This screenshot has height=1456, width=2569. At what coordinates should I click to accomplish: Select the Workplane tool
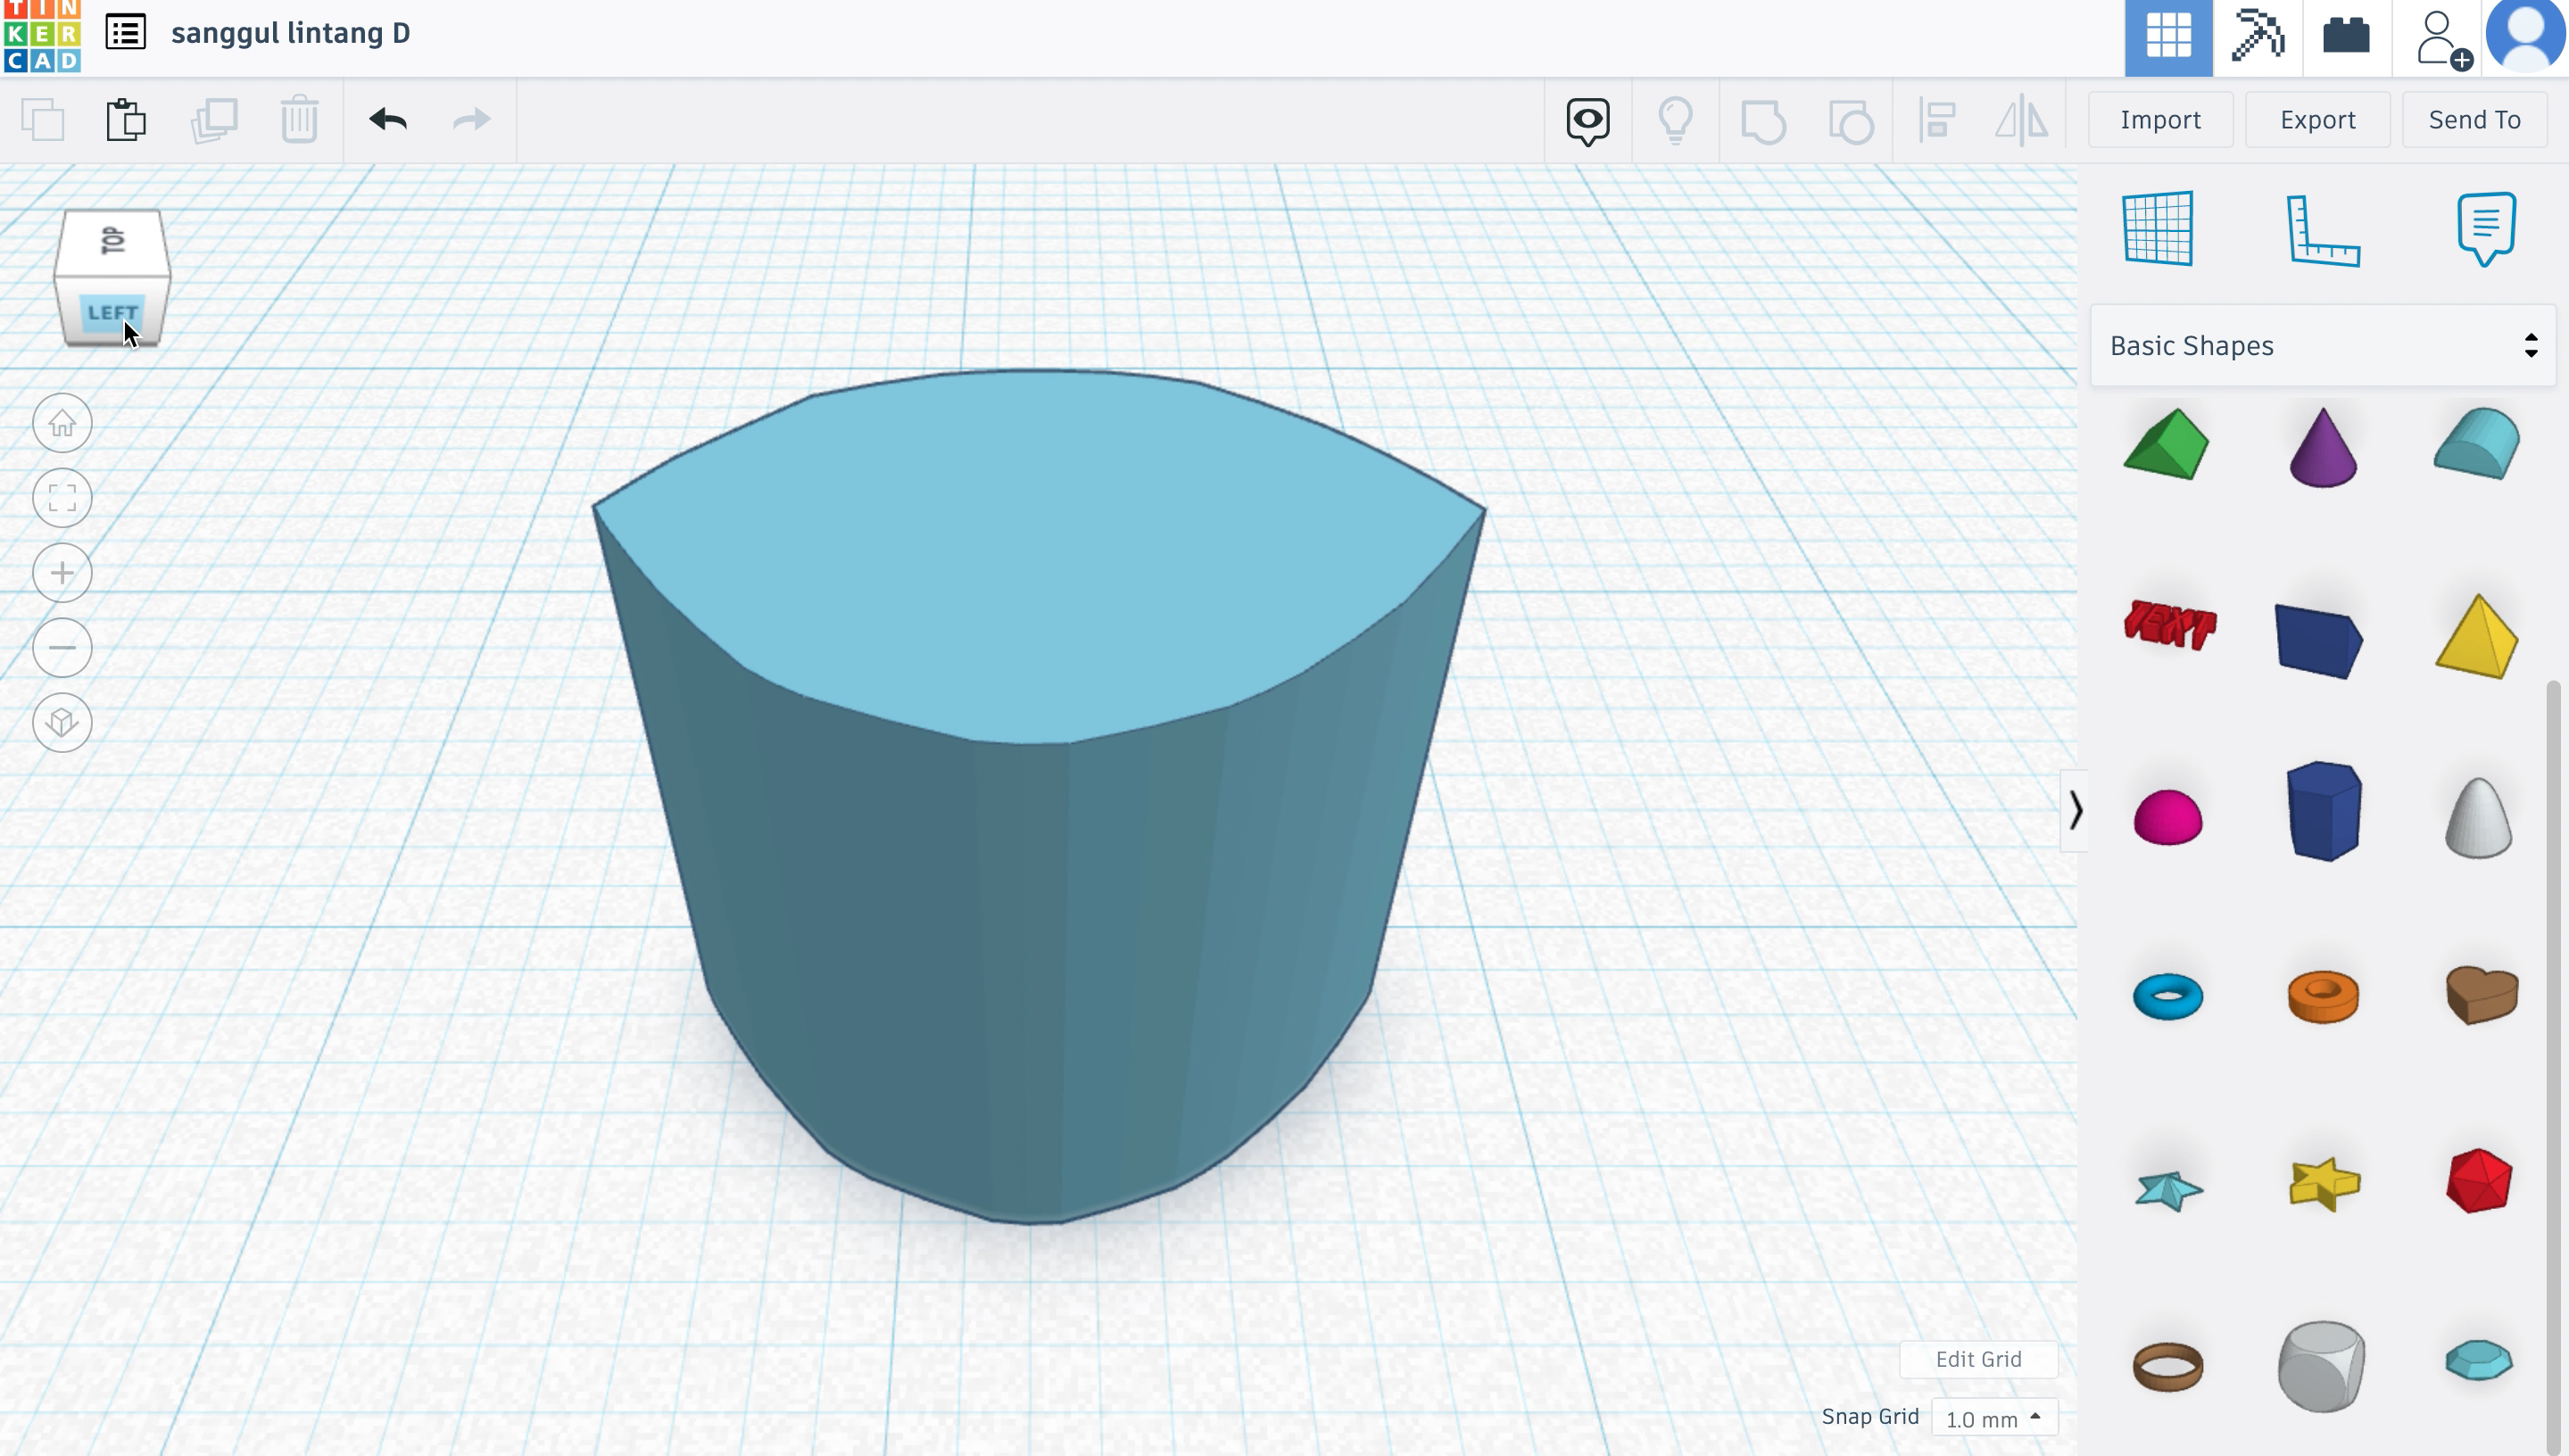pyautogui.click(x=2158, y=229)
